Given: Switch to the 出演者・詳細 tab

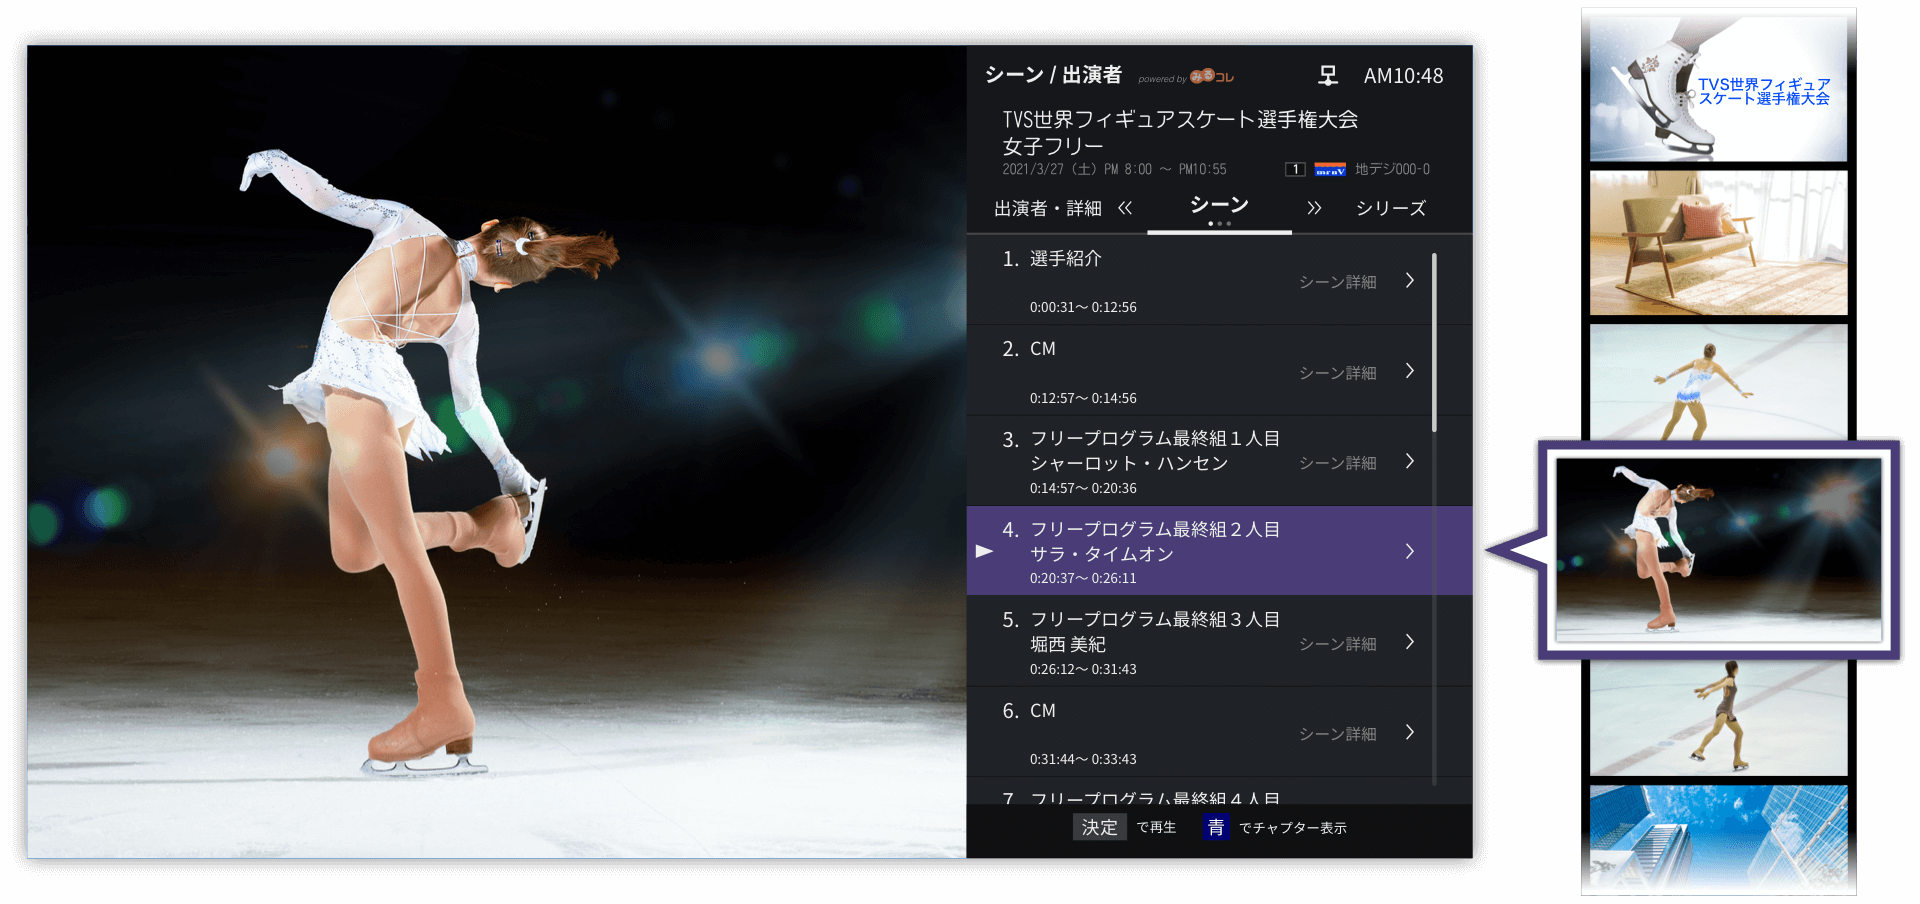Looking at the screenshot, I should (1047, 208).
